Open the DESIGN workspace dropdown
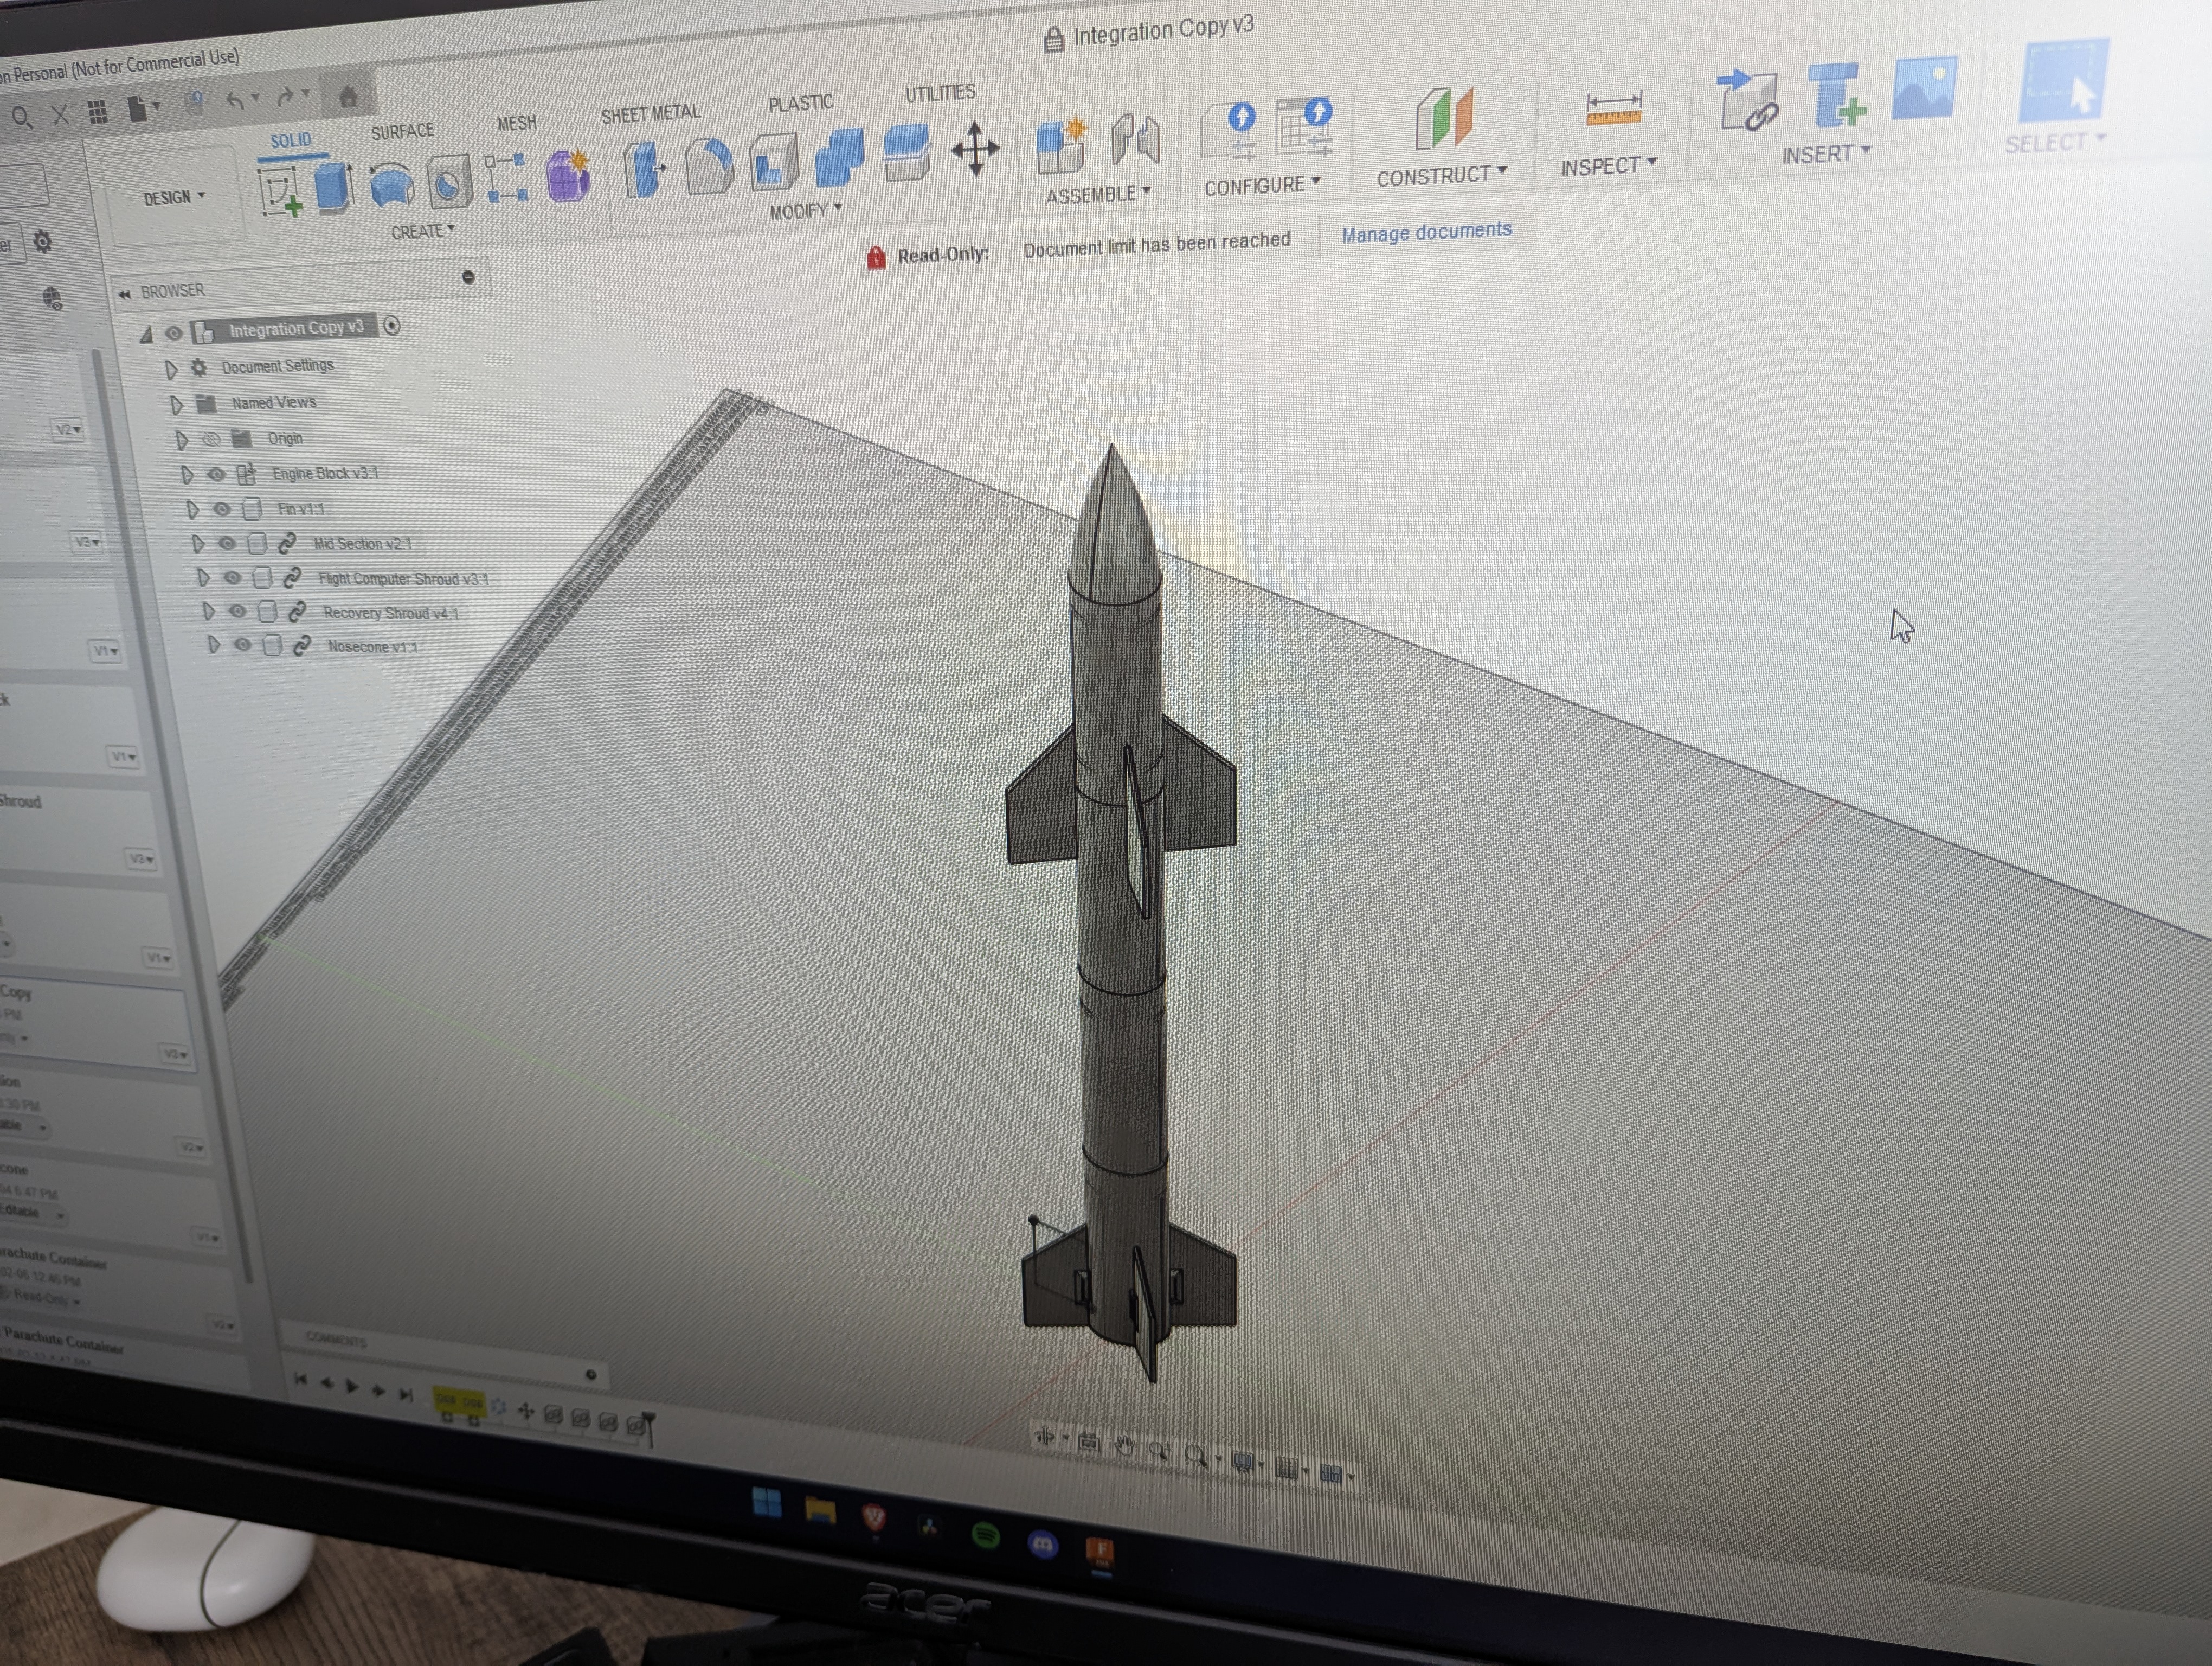 [174, 198]
